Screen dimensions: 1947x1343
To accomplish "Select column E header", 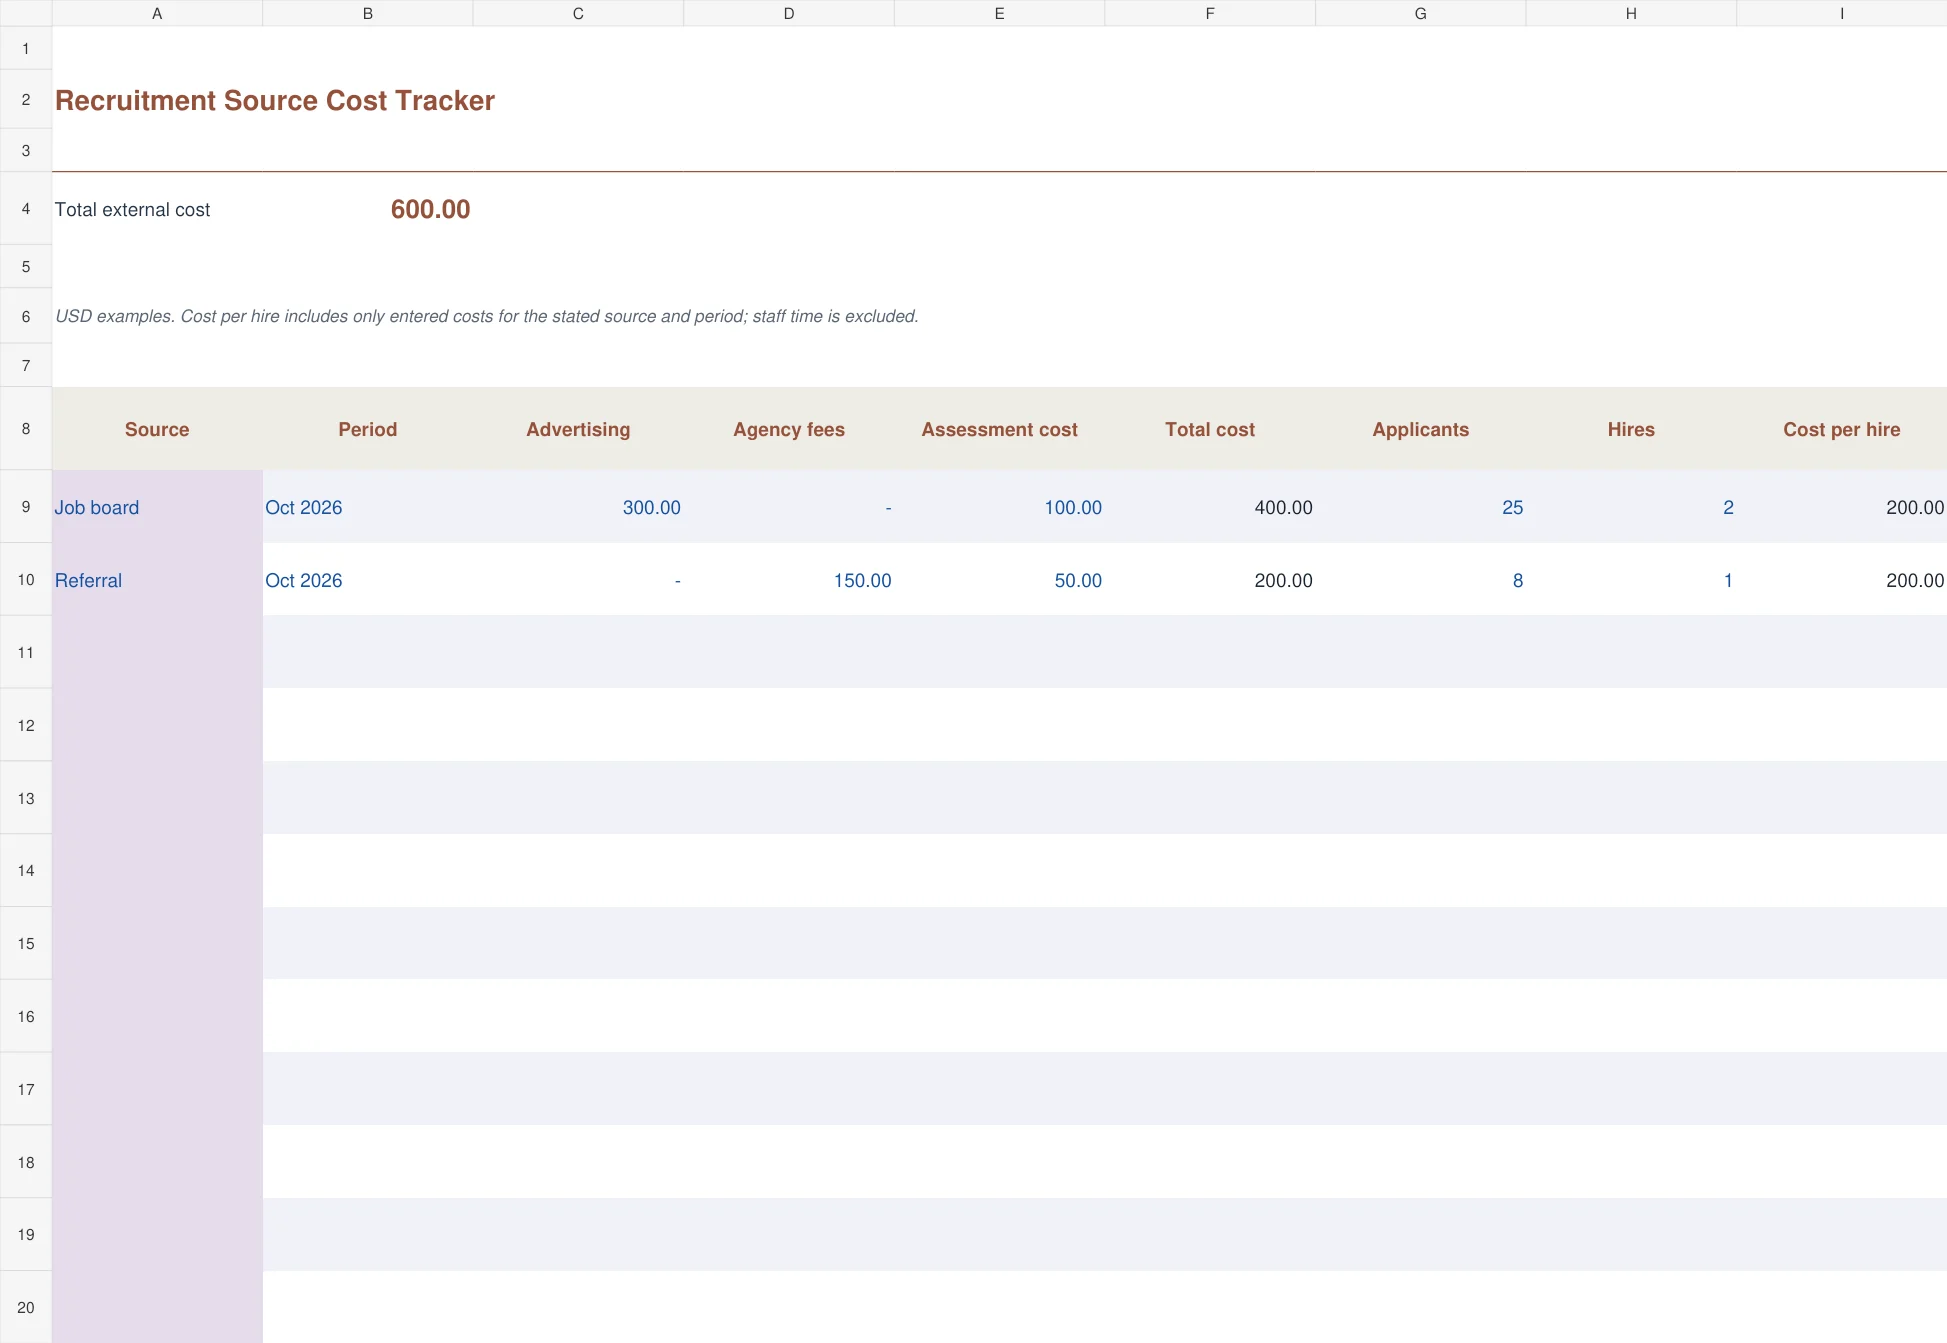I will [999, 13].
